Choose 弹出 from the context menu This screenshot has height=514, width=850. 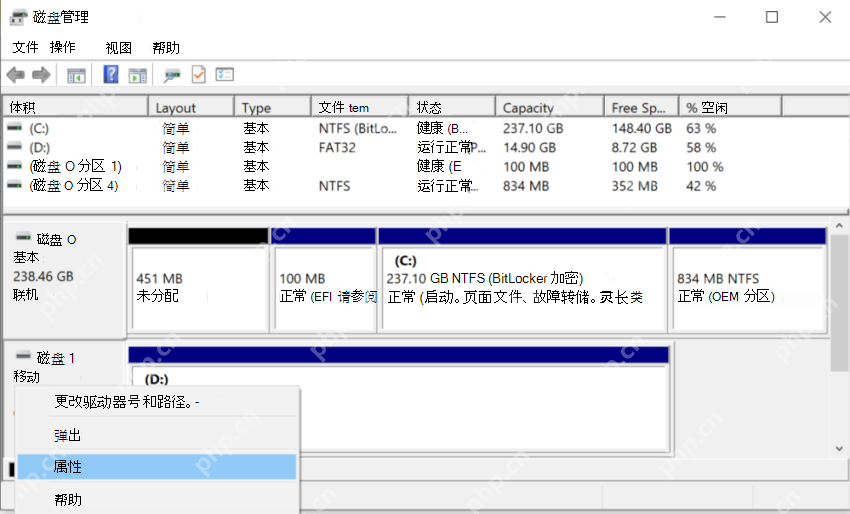coord(157,435)
